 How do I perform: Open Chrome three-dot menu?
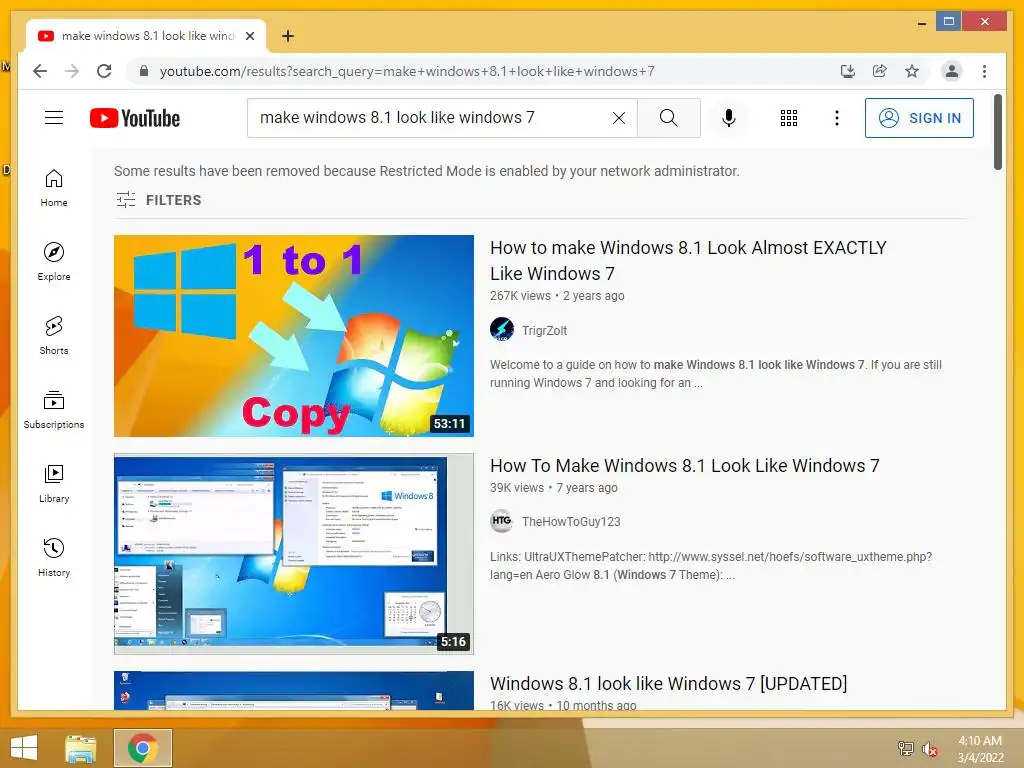(x=984, y=71)
